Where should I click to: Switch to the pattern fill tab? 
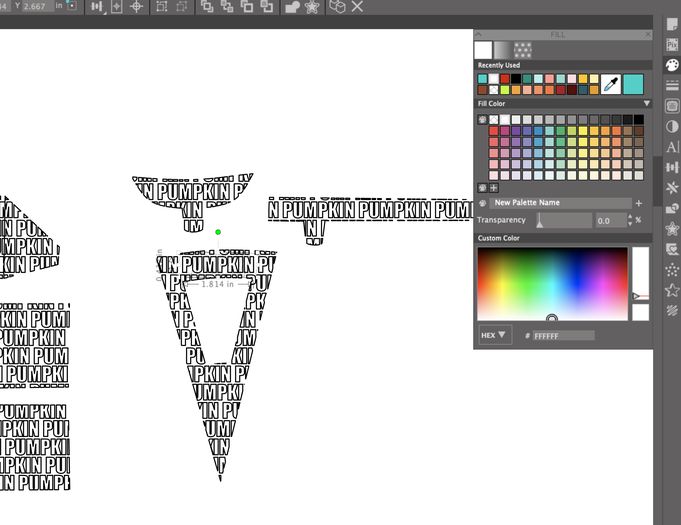tap(521, 49)
